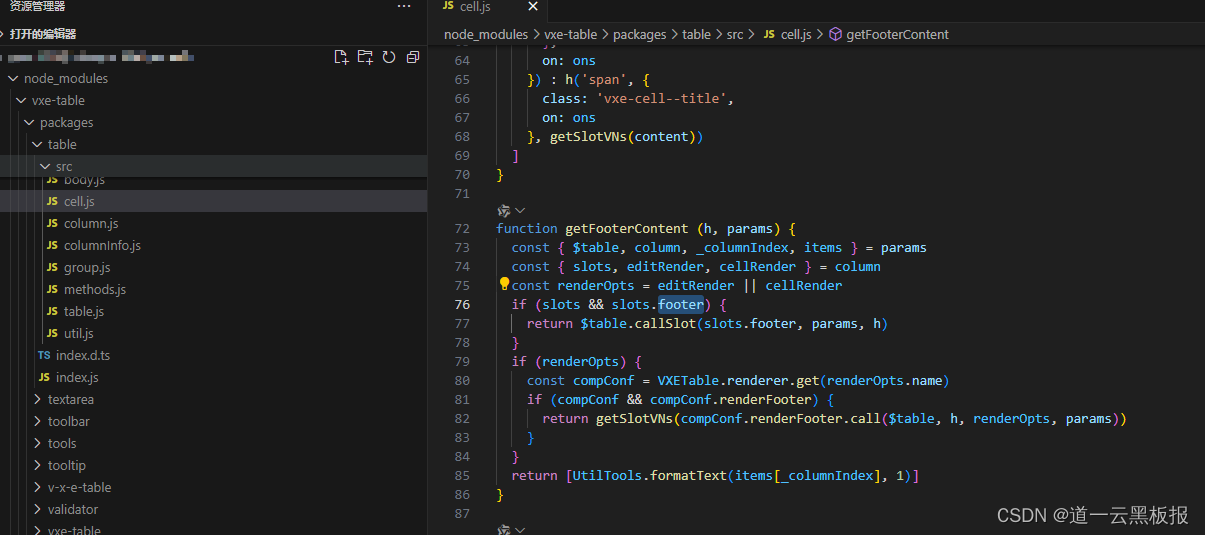This screenshot has height=535, width=1205.
Task: Click the getFooterContent symbol icon in breadcrumbs
Action: (836, 34)
